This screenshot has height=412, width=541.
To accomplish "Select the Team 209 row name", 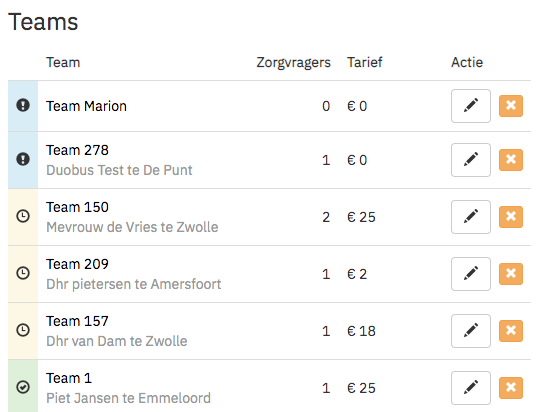I will click(x=77, y=264).
